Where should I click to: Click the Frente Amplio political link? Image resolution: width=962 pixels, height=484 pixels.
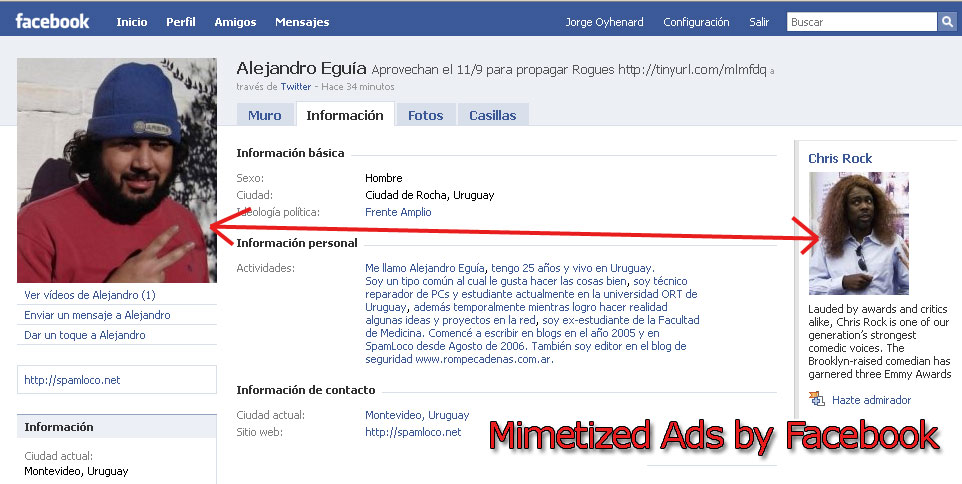click(398, 212)
